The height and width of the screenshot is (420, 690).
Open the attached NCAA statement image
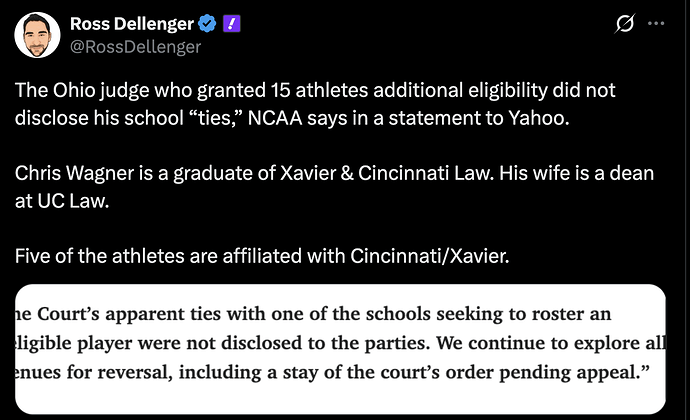click(340, 349)
